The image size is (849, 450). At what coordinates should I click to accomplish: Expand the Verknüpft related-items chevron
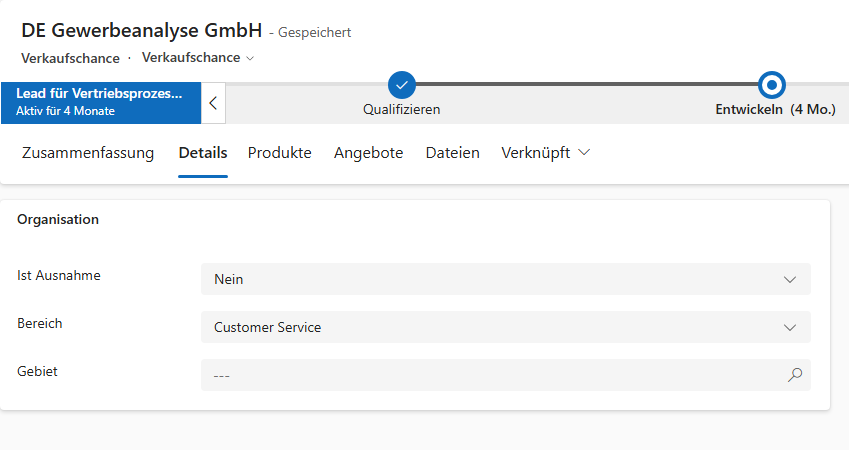pyautogui.click(x=584, y=153)
